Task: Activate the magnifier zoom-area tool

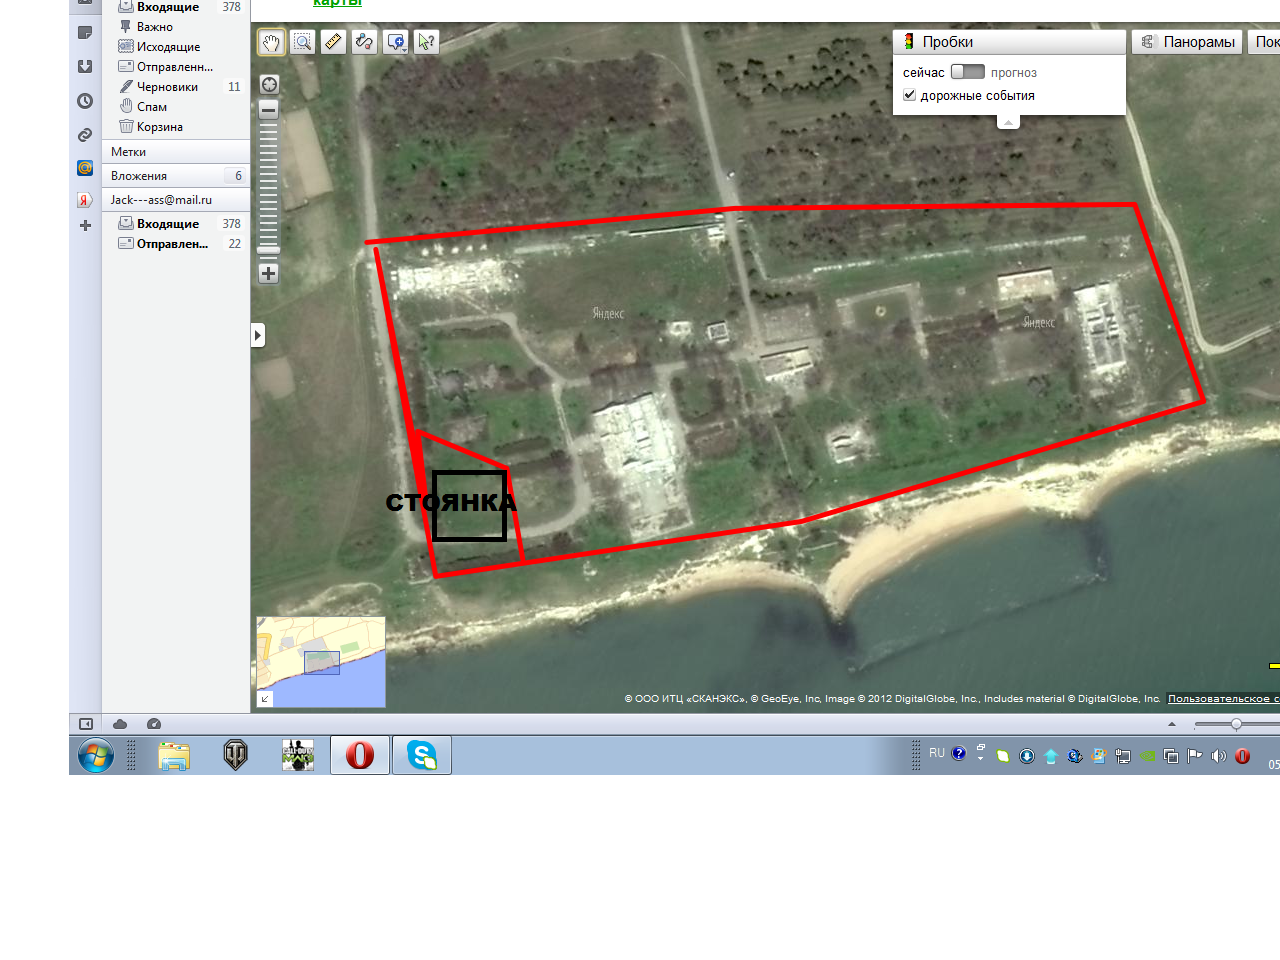Action: click(x=302, y=42)
